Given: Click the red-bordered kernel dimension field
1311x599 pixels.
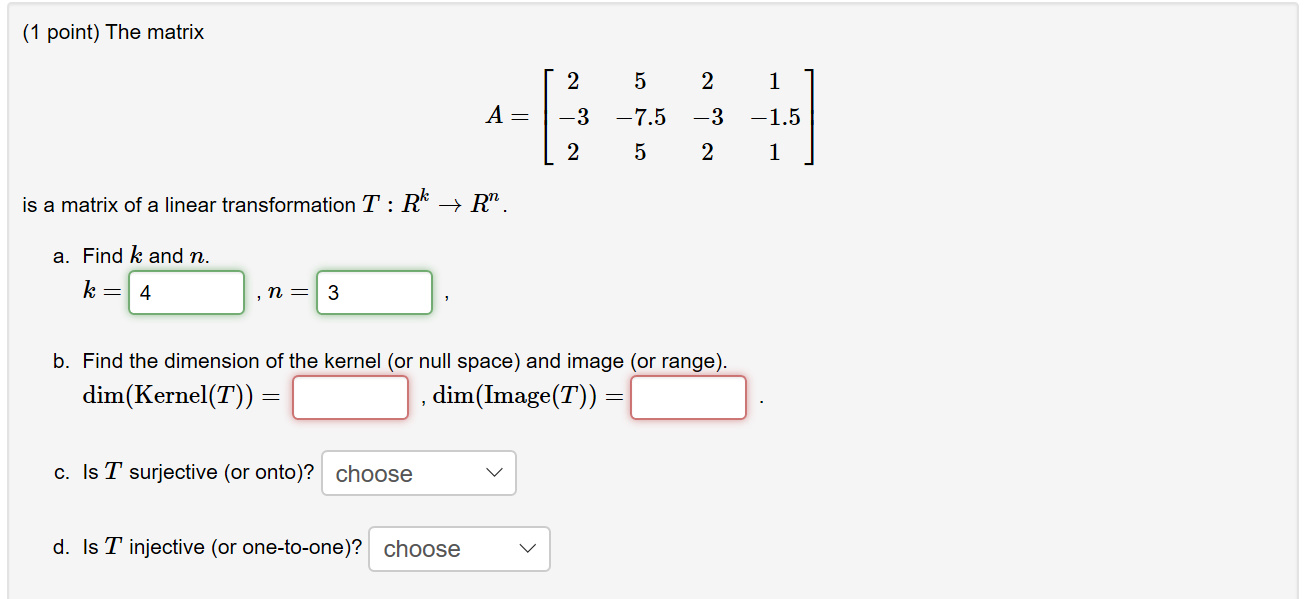Looking at the screenshot, I should click(350, 396).
